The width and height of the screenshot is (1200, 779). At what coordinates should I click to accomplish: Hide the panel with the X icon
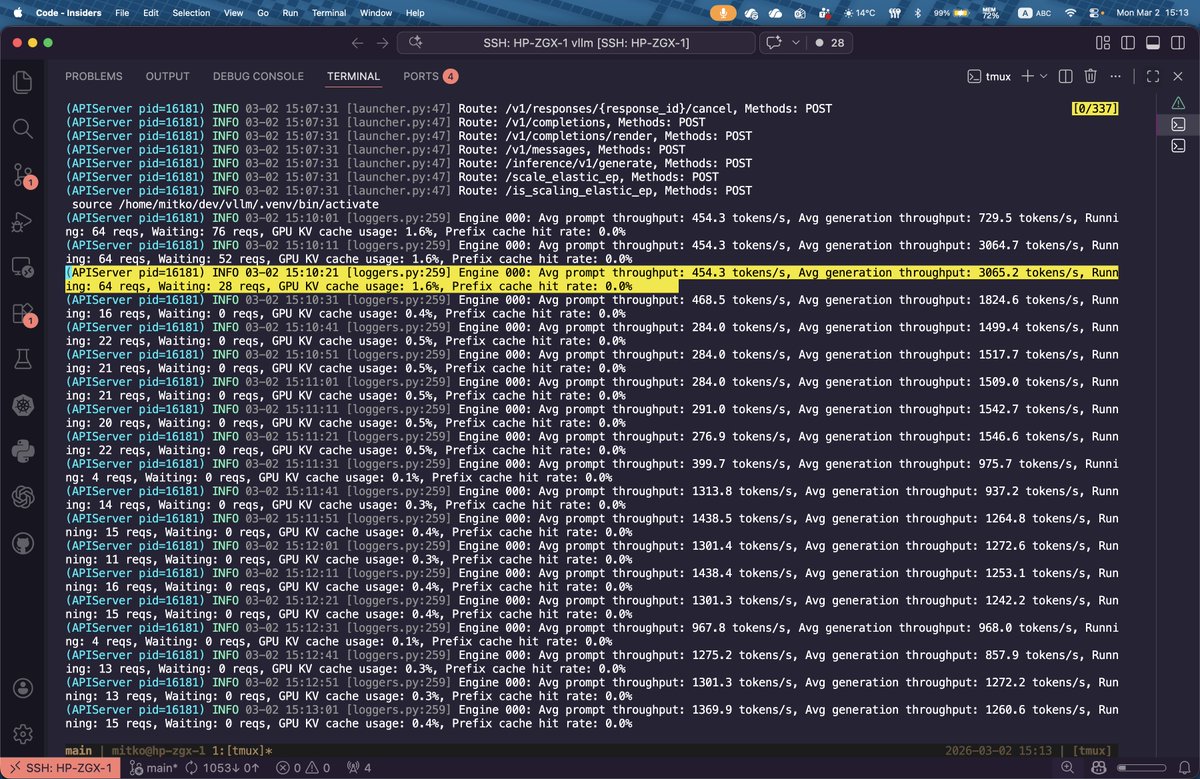pos(1177,76)
